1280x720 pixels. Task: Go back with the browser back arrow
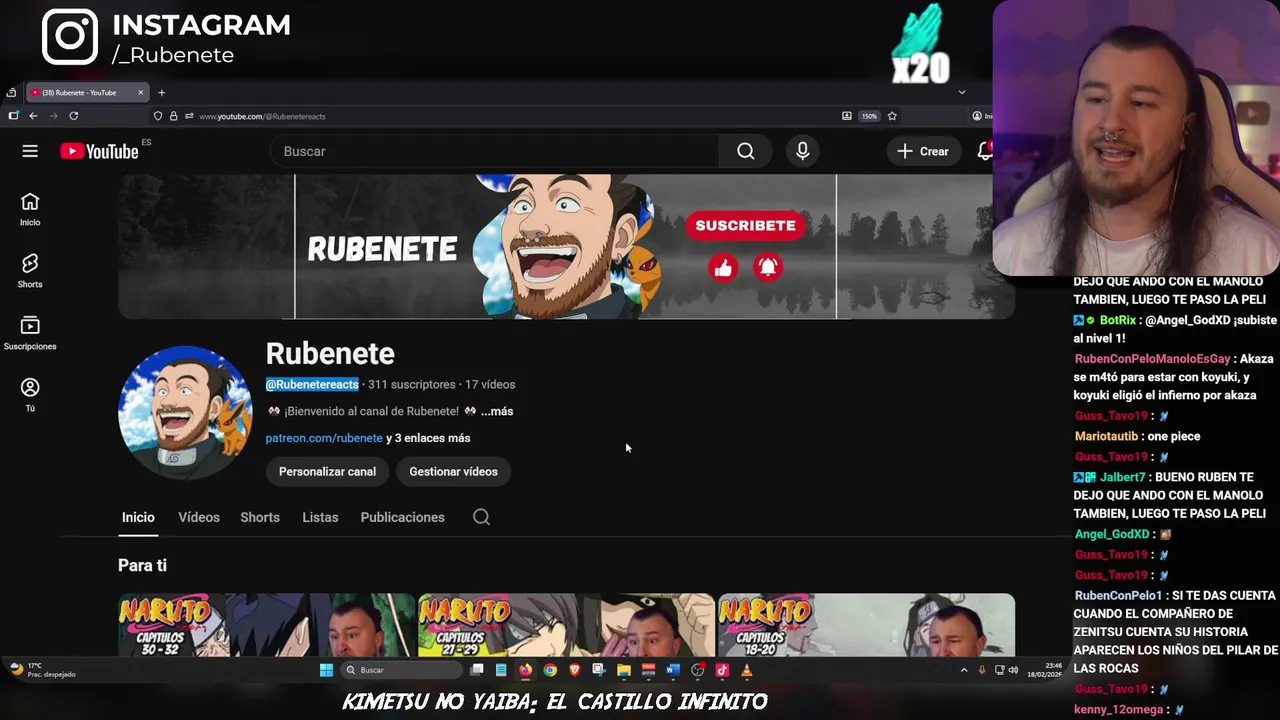click(x=33, y=116)
